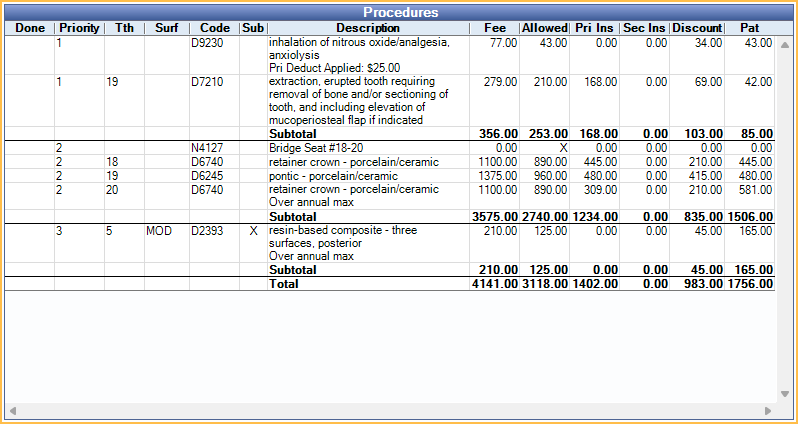Select the Total row label

pos(284,284)
